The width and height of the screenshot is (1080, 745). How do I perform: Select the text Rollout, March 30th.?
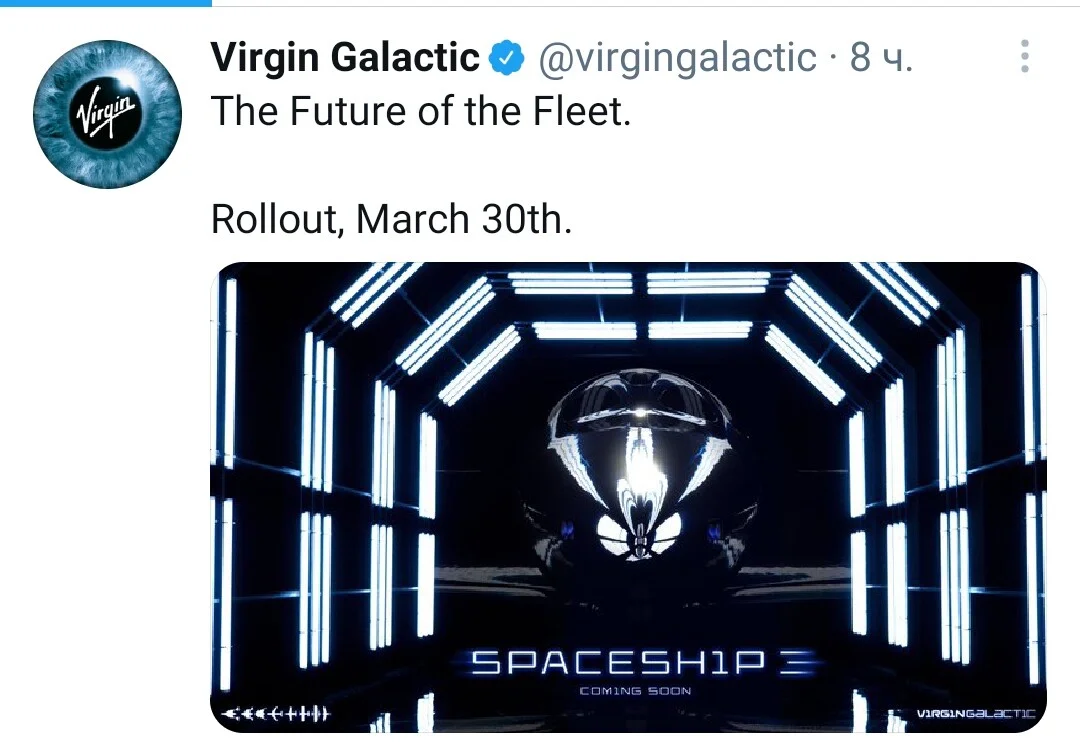(391, 220)
